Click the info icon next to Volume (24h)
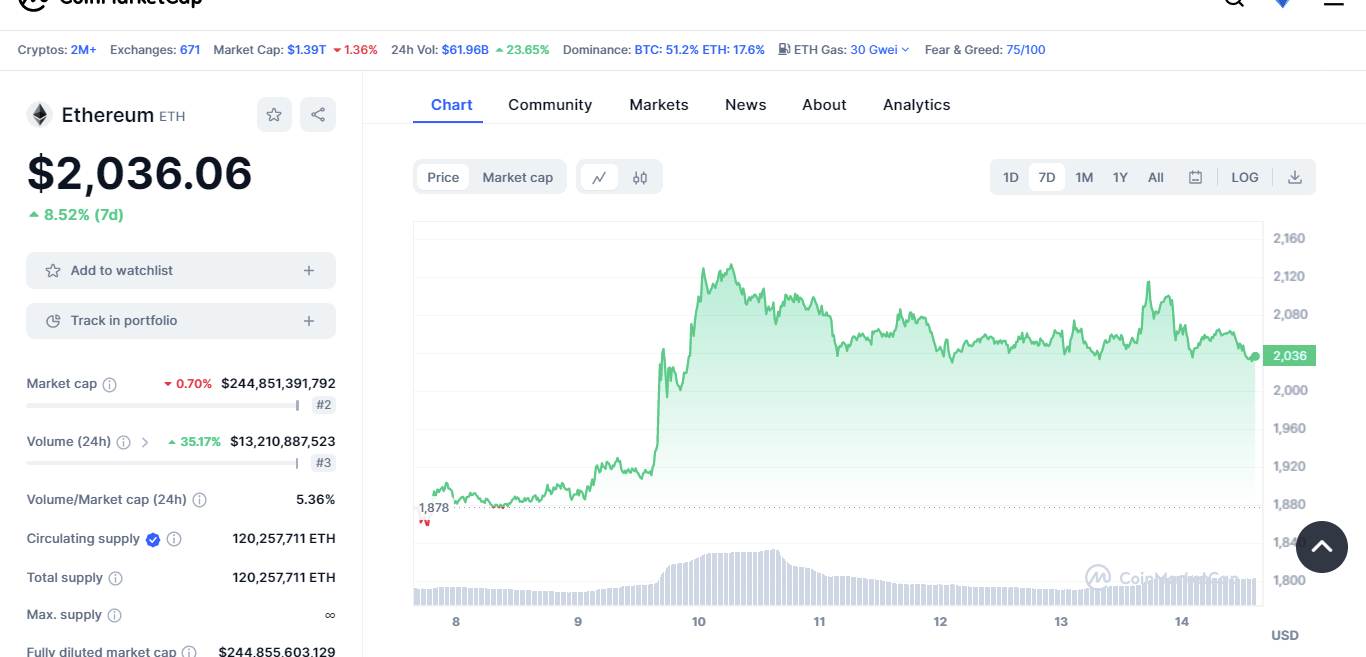Screen dimensions: 1366x657 pyautogui.click(x=123, y=442)
